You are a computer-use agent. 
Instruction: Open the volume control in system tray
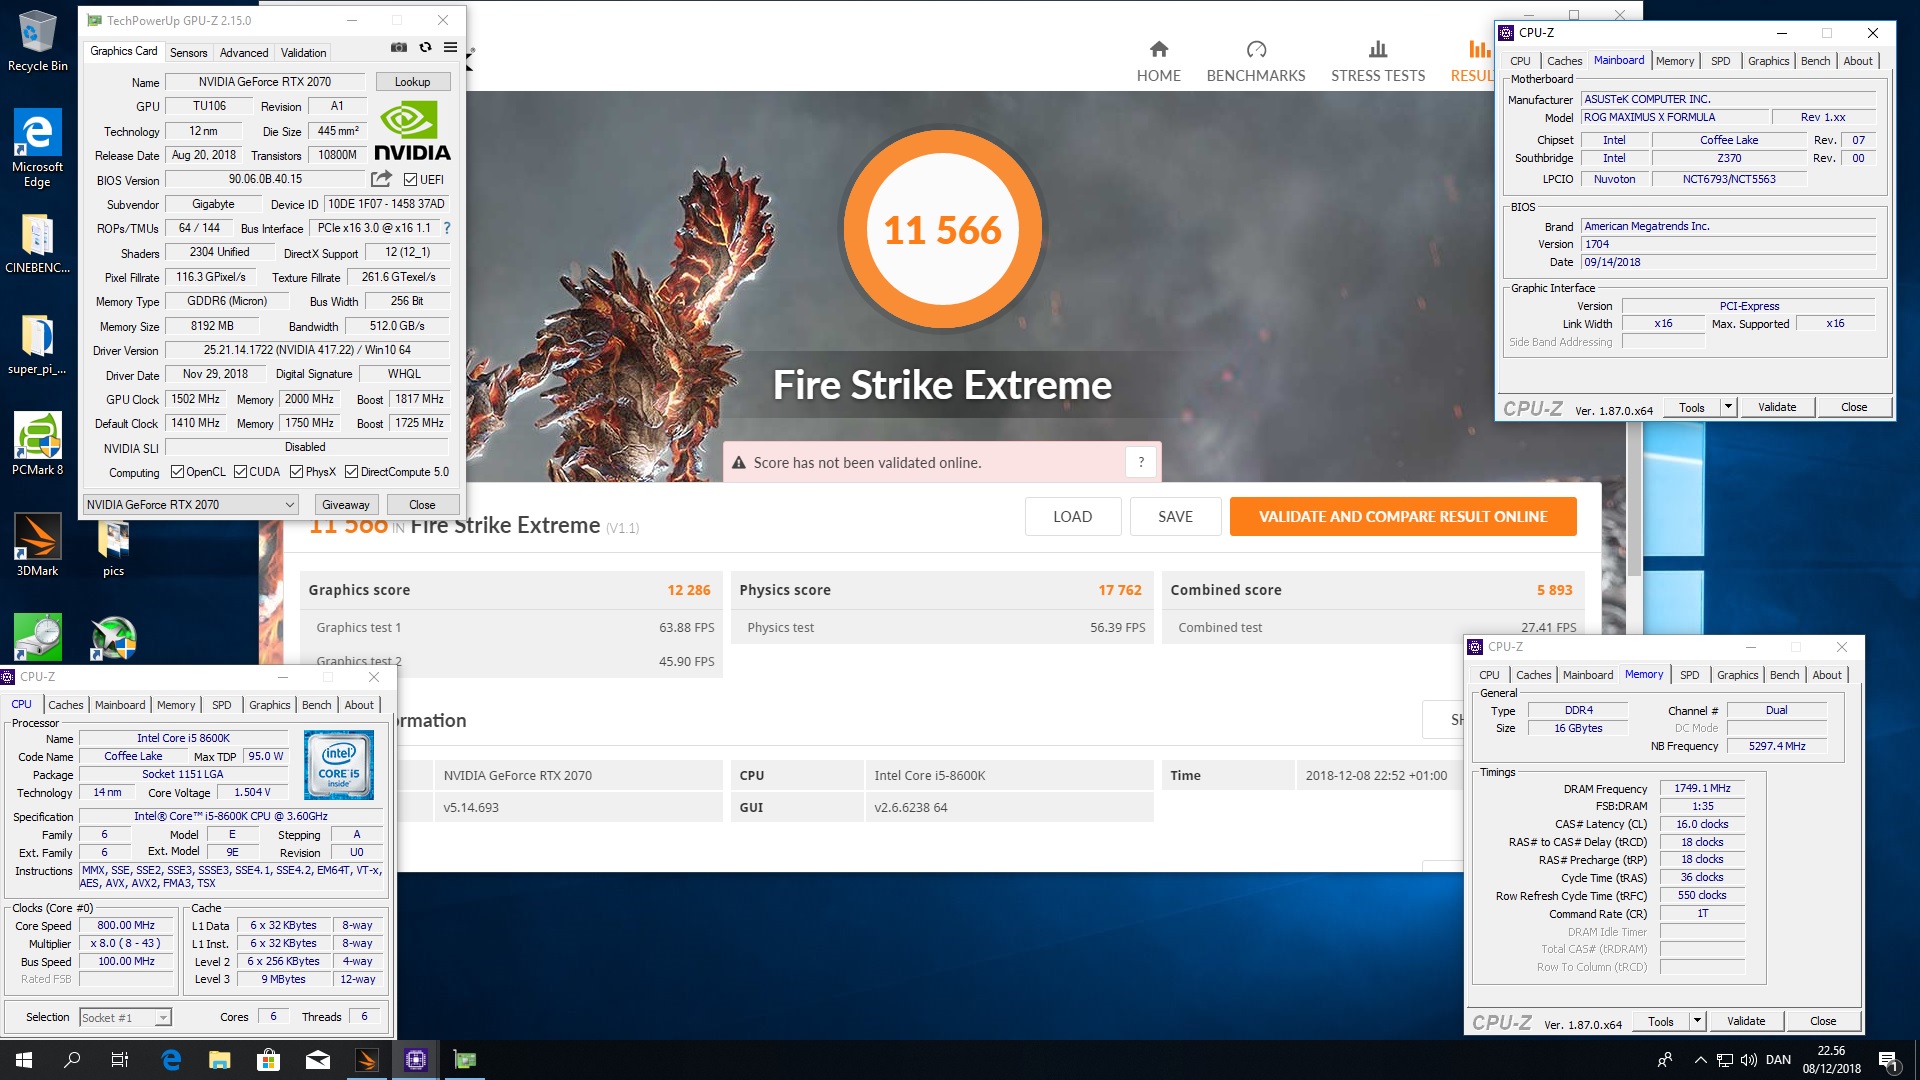(1748, 1060)
